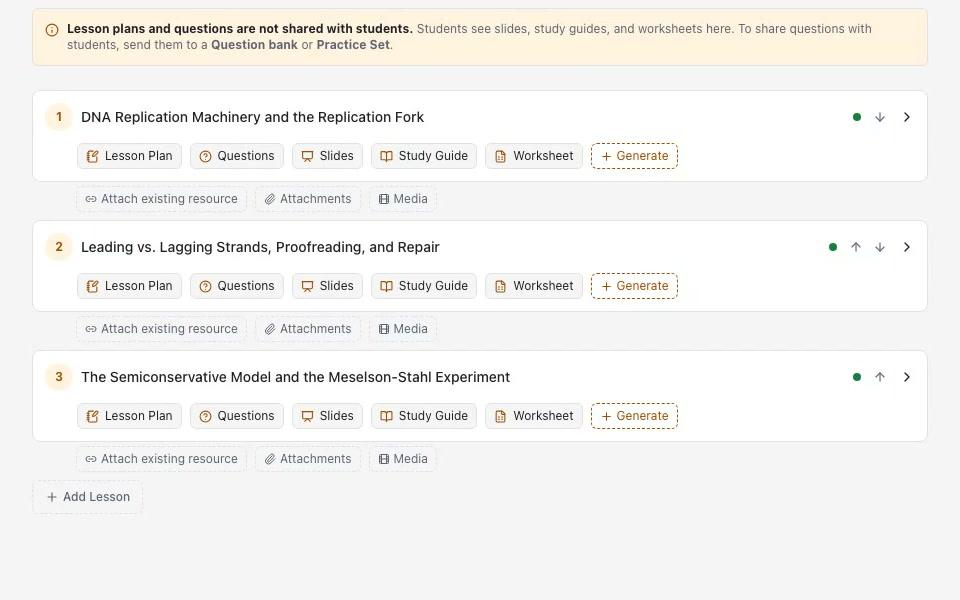Attach existing resource below lesson 3

(x=162, y=459)
